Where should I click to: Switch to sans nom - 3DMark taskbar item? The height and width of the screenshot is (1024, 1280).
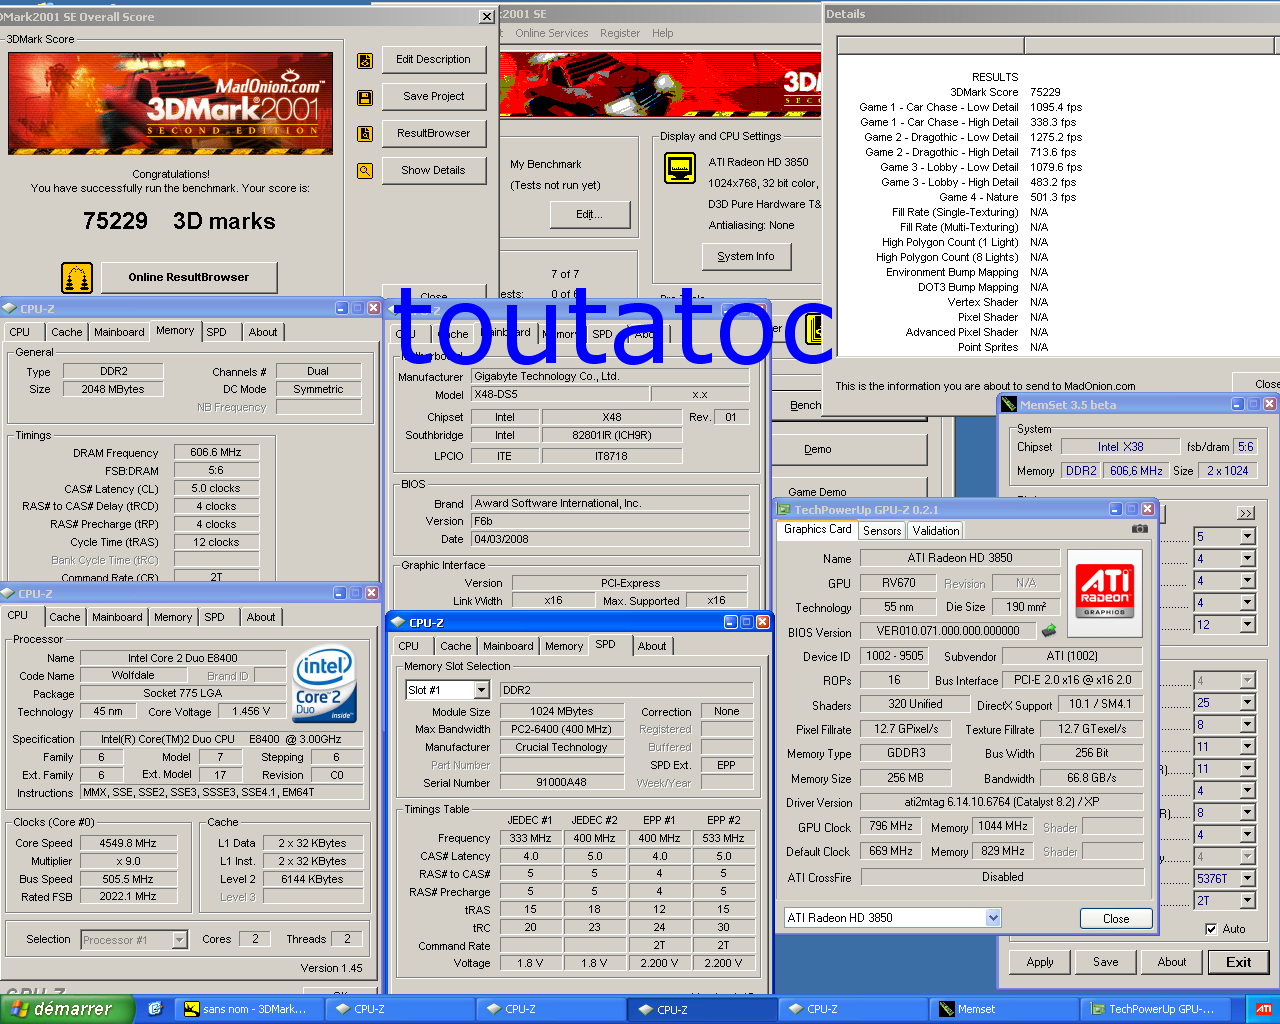point(250,1009)
